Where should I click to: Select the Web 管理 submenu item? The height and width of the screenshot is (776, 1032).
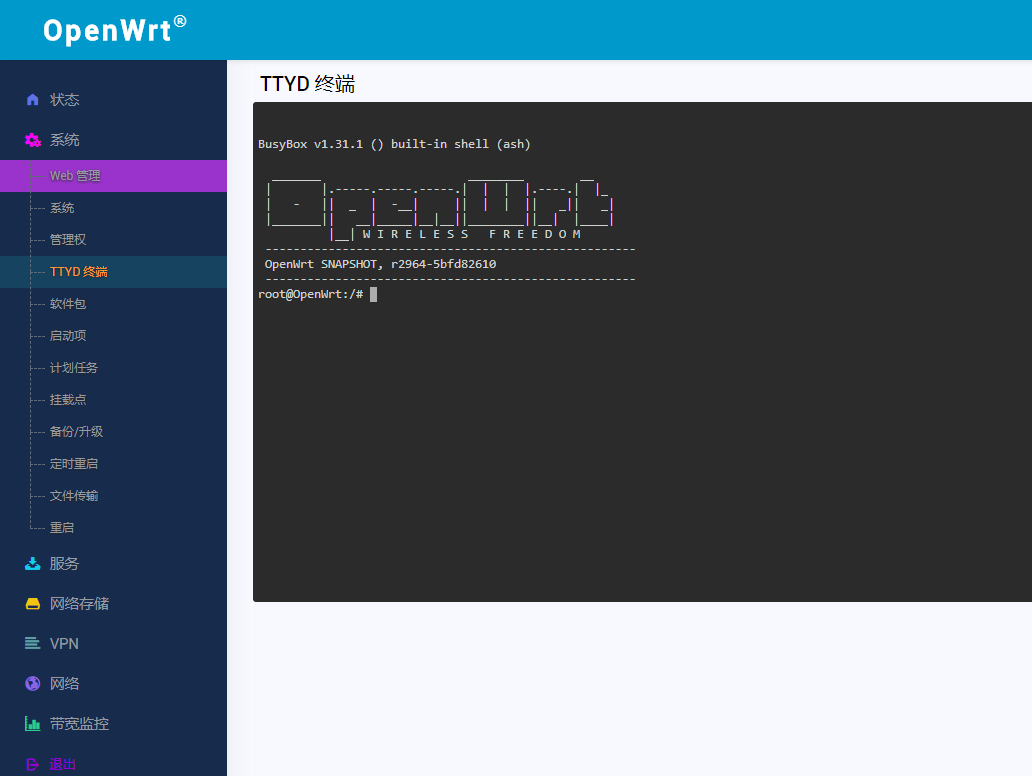click(113, 176)
